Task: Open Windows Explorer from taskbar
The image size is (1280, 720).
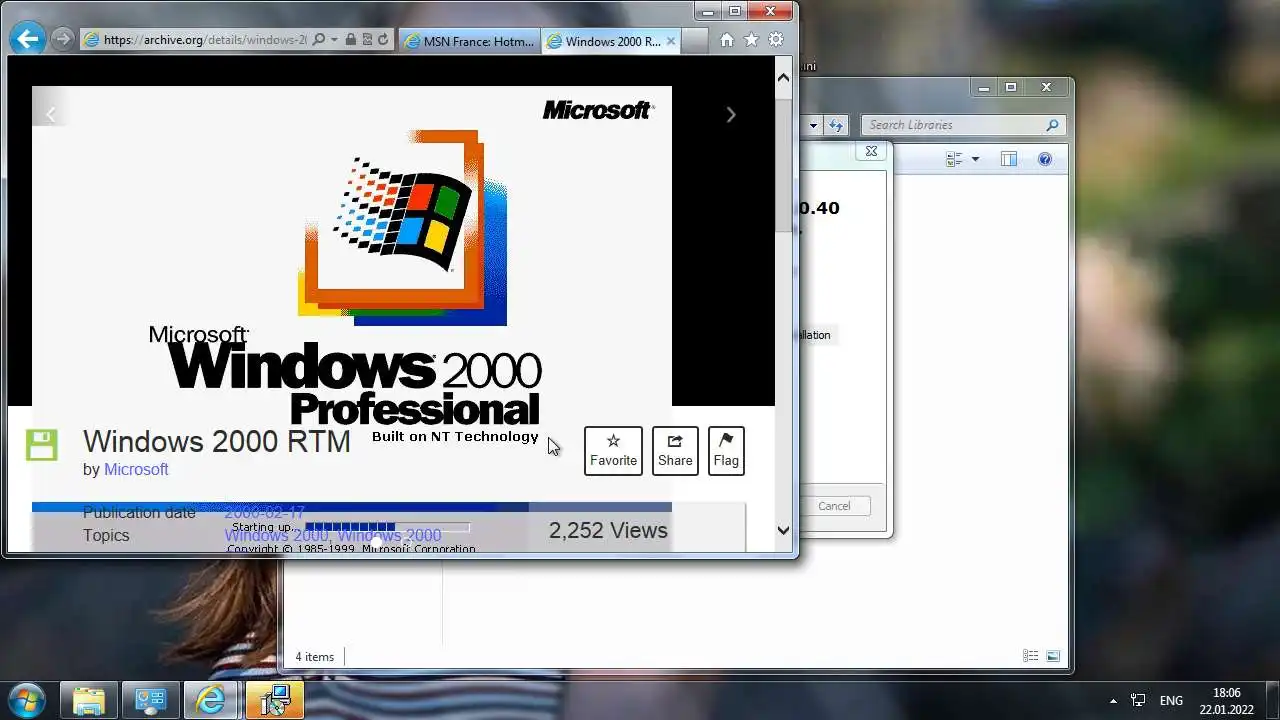Action: [x=89, y=701]
